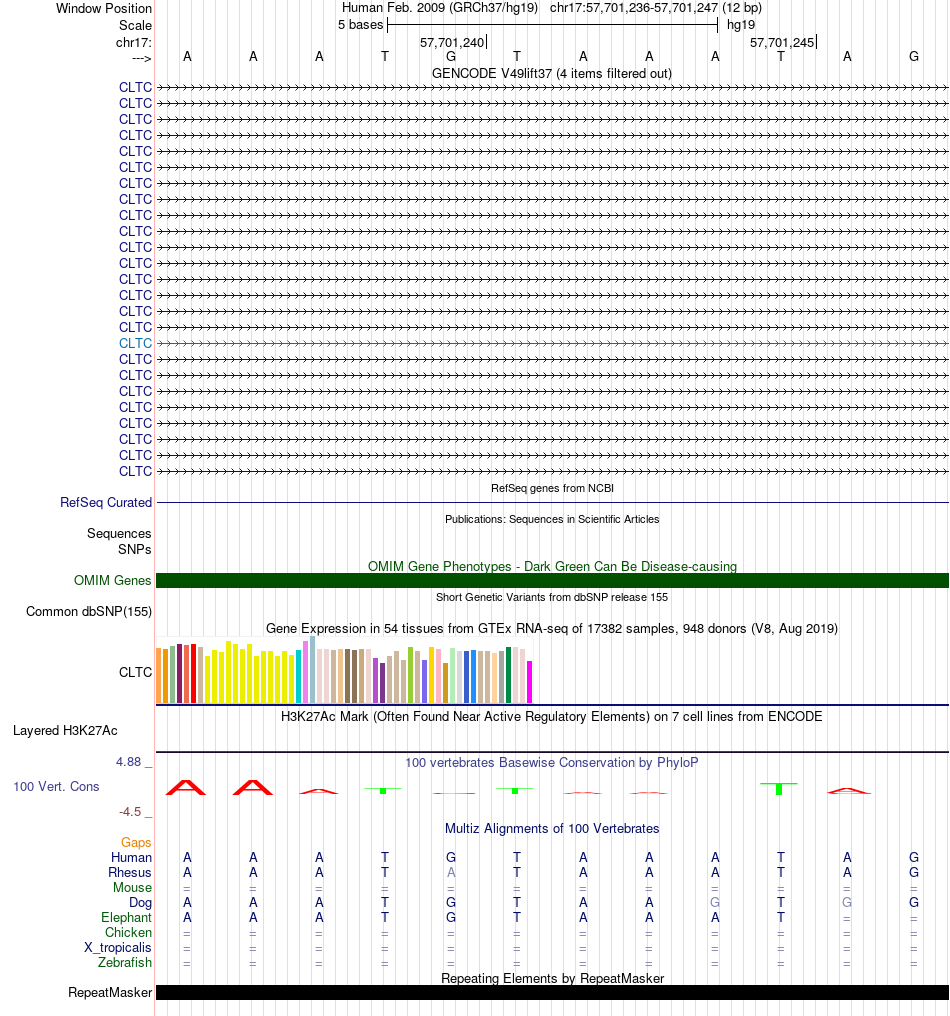Viewport: 950px width, 1016px height.
Task: Select the Dog alignment row label
Action: click(x=140, y=903)
